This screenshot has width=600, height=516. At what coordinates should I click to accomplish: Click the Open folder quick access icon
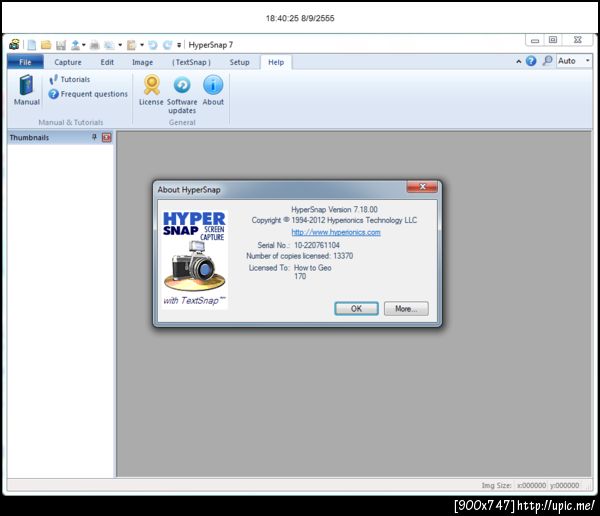(x=46, y=45)
